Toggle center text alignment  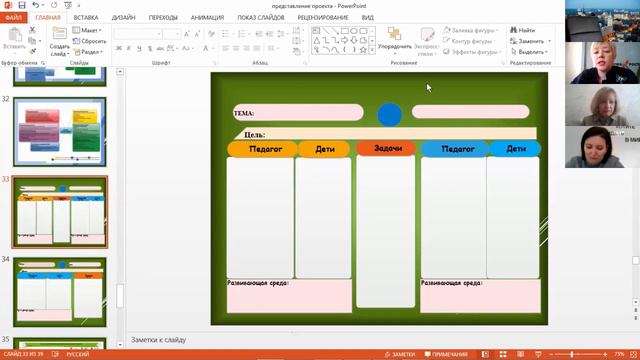(236, 49)
